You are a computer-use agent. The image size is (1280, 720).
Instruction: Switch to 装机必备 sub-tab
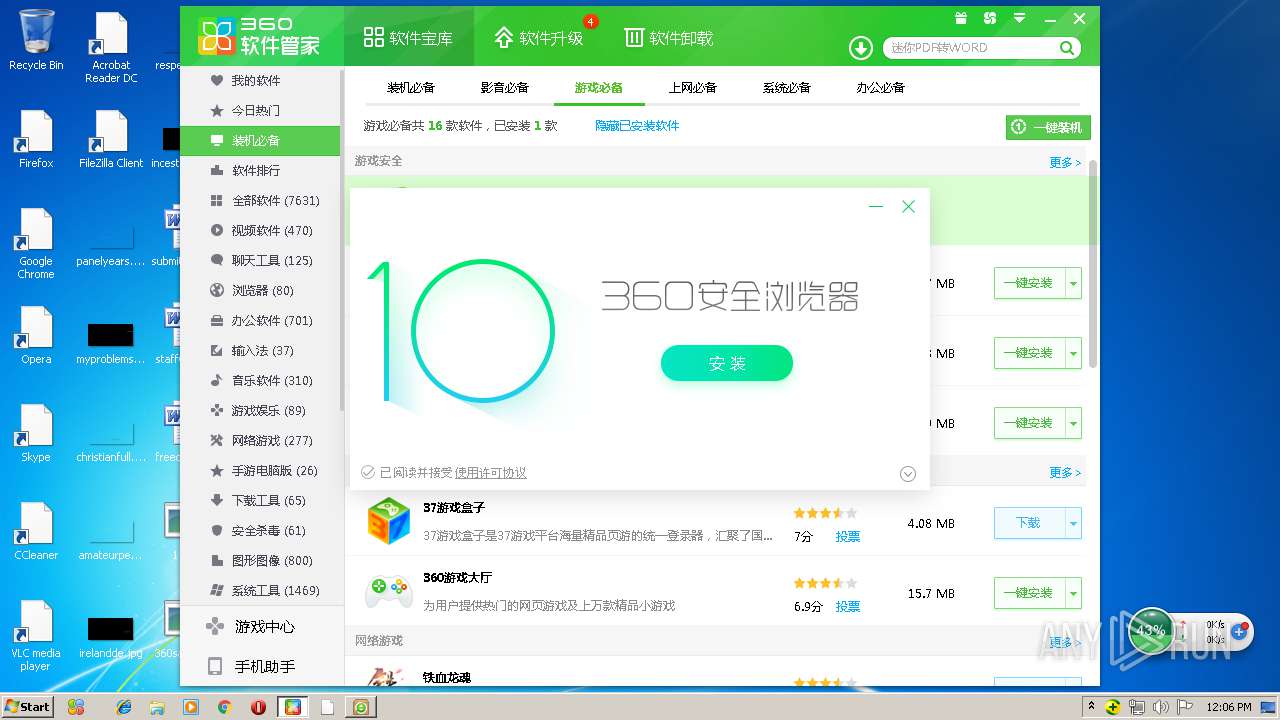(x=411, y=87)
